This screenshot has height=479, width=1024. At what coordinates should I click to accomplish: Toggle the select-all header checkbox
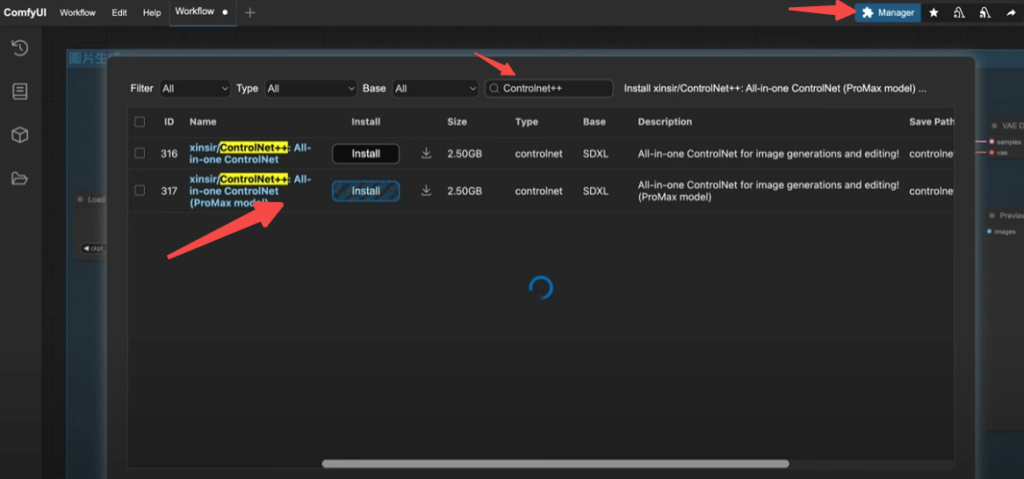[x=139, y=122]
